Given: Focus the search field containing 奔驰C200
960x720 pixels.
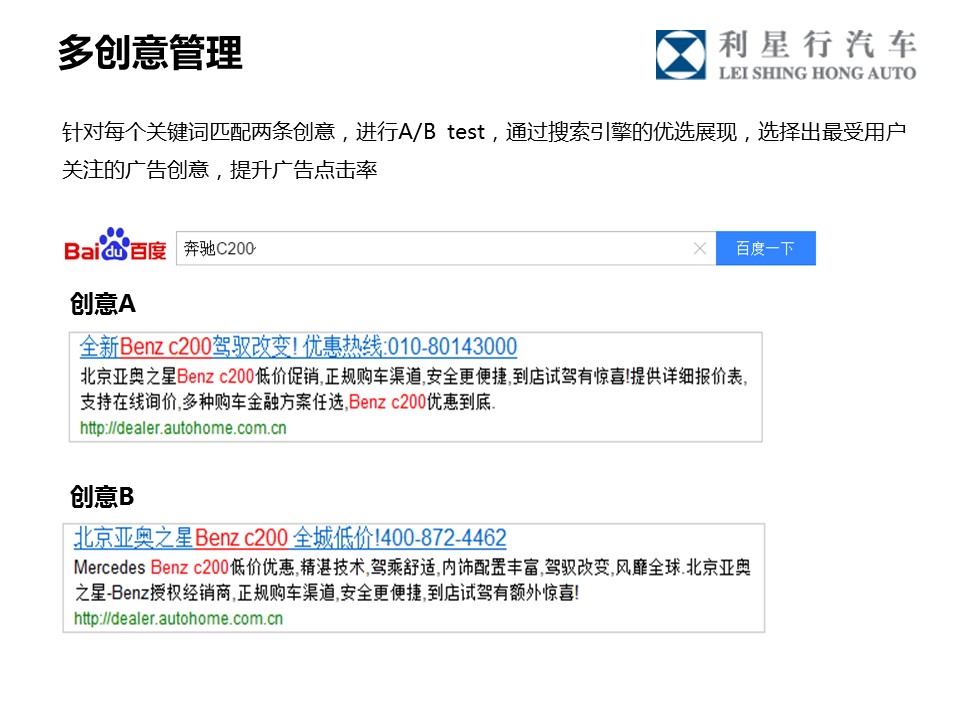Looking at the screenshot, I should 430,248.
